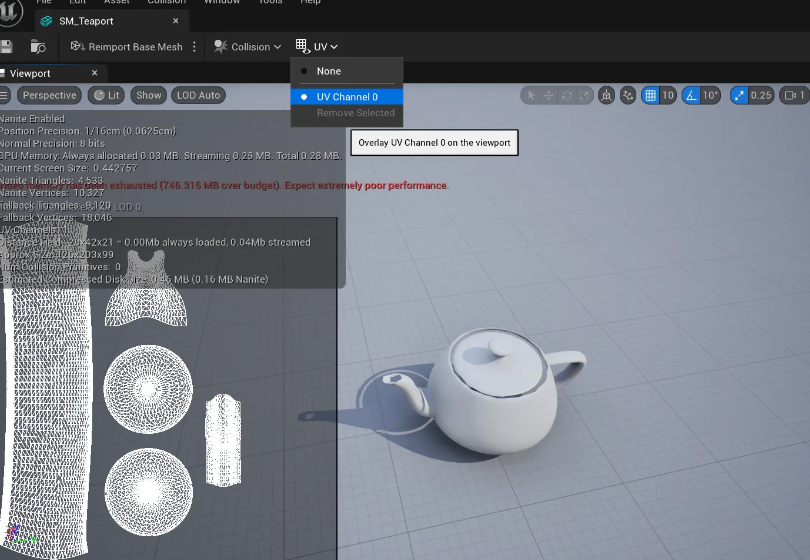This screenshot has width=810, height=560.
Task: Open the Lit view mode dropdown
Action: click(106, 95)
